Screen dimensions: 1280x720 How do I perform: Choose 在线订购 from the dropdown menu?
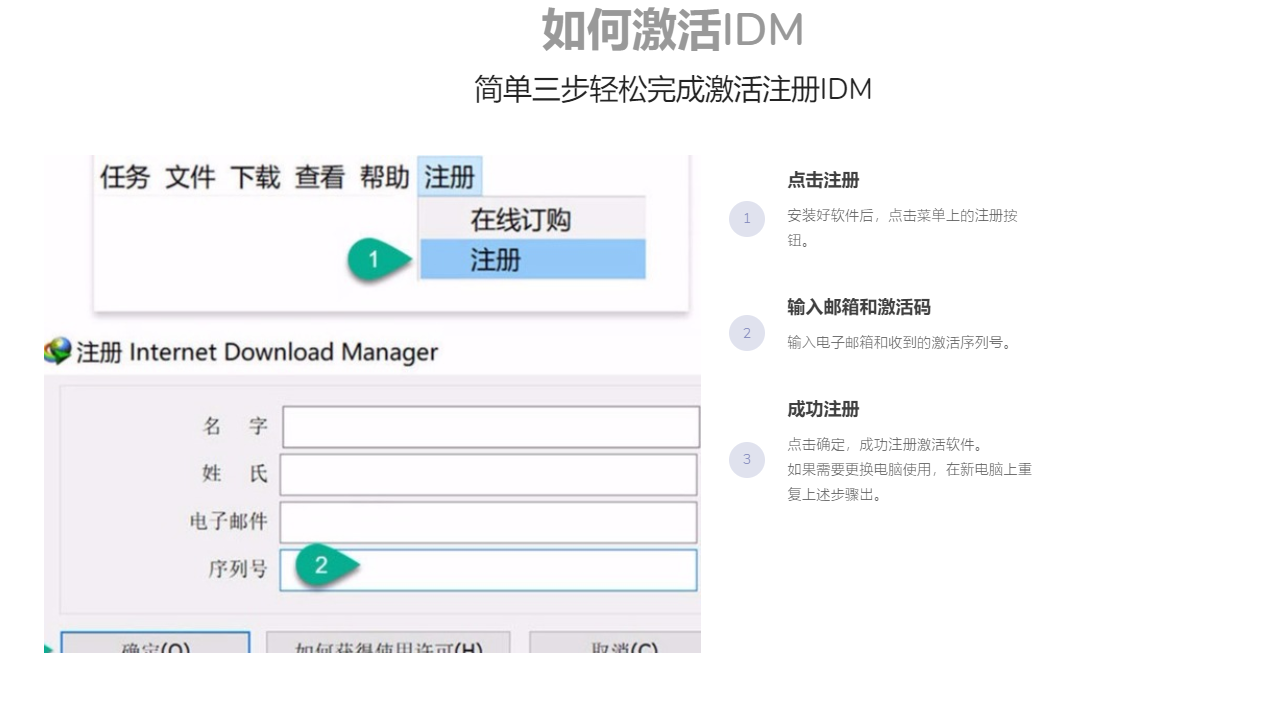tap(533, 219)
